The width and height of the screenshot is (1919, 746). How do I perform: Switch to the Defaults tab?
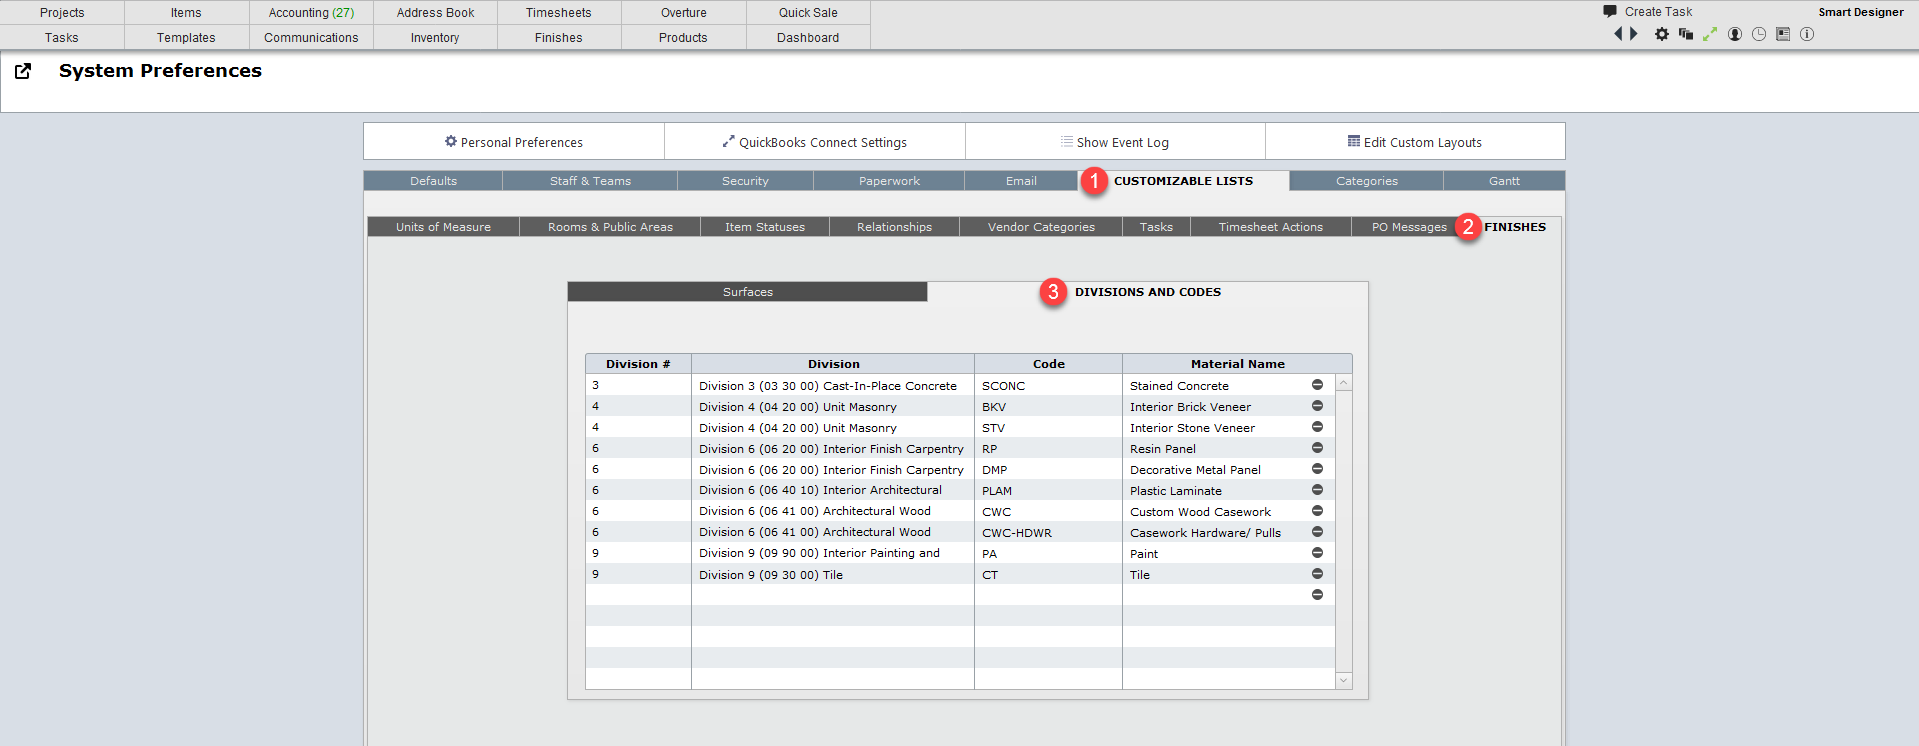(x=433, y=181)
